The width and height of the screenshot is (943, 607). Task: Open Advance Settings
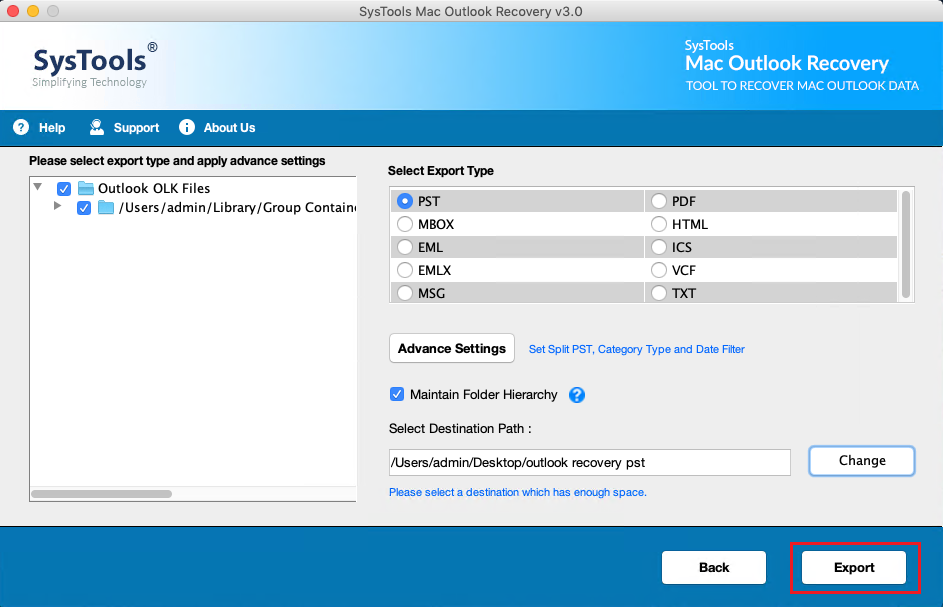(452, 348)
